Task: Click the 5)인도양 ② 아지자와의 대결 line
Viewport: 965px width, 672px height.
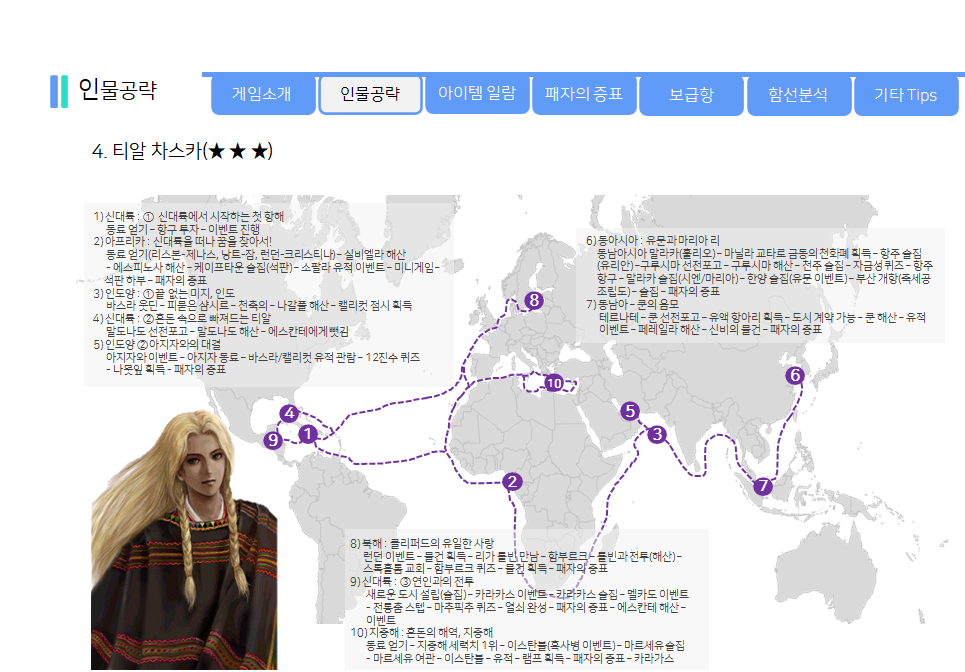Action: [x=157, y=345]
